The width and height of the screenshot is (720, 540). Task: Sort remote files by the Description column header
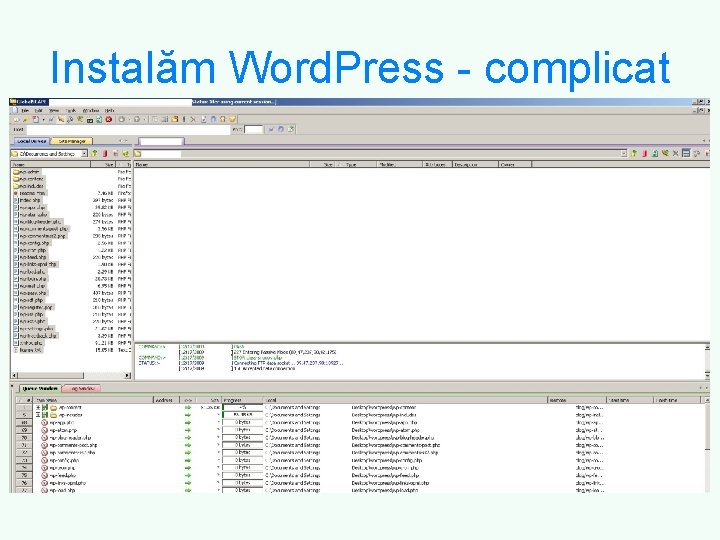pyautogui.click(x=475, y=164)
